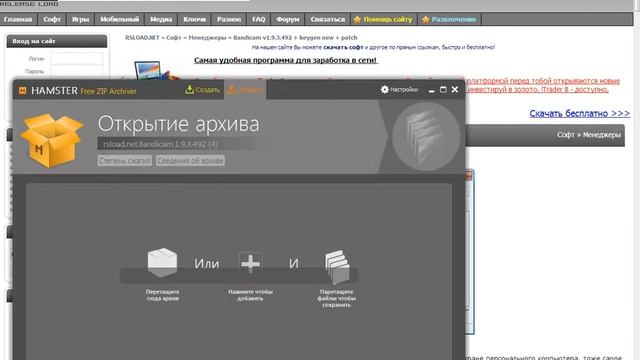The width and height of the screenshot is (640, 360).
Task: Click 'Нажмите чтобы добавить' caption
Action: point(250,295)
